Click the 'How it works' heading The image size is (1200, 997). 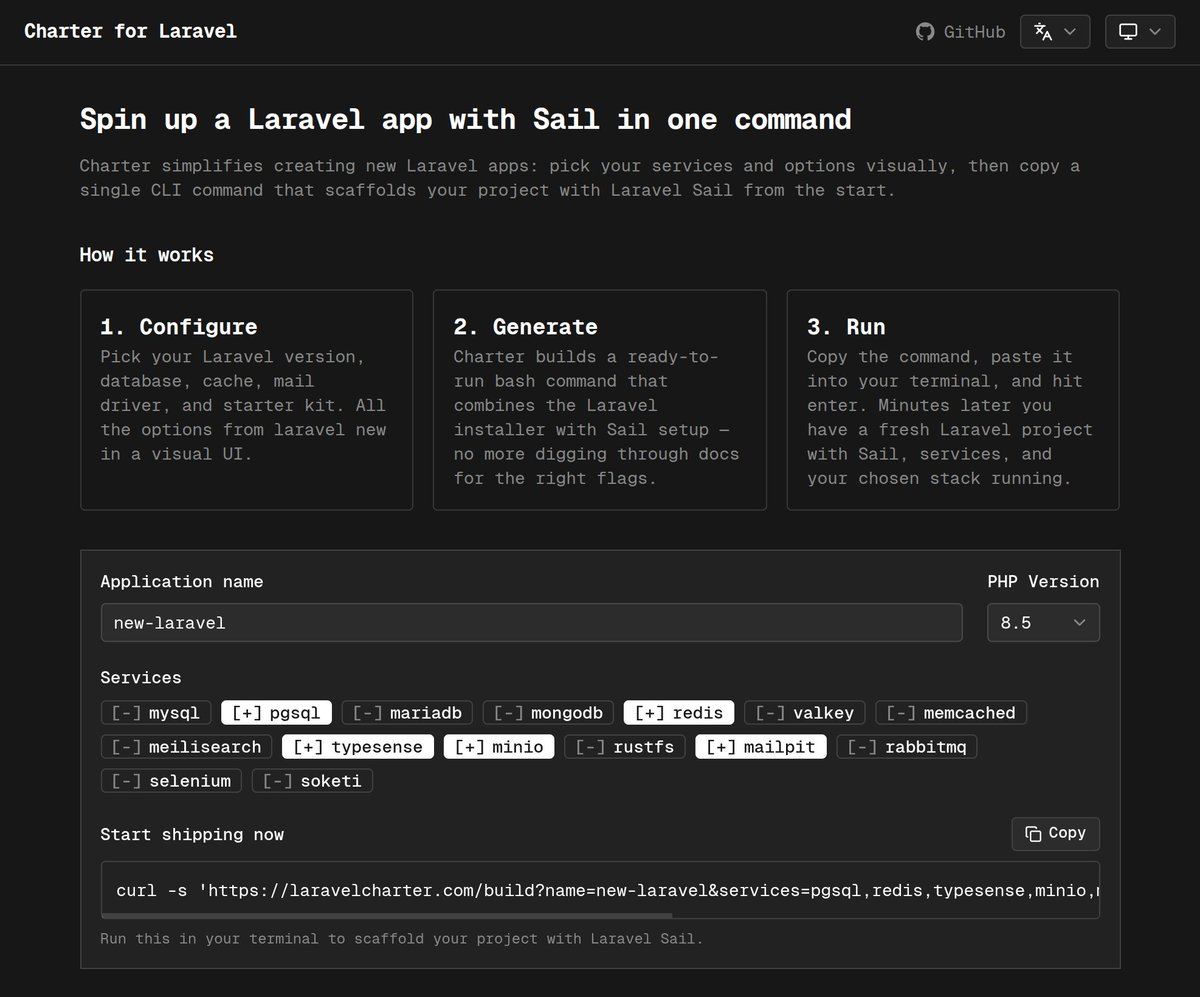pyautogui.click(x=147, y=255)
